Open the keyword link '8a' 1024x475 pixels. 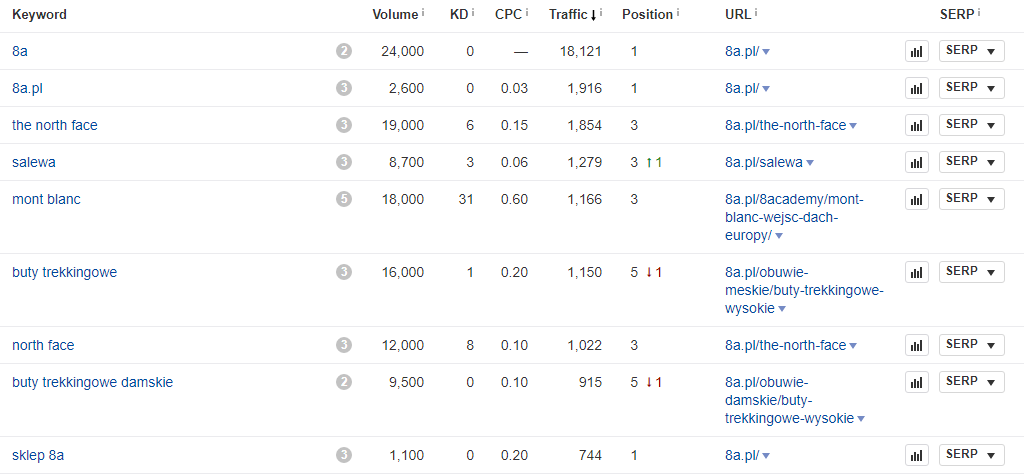[20, 51]
